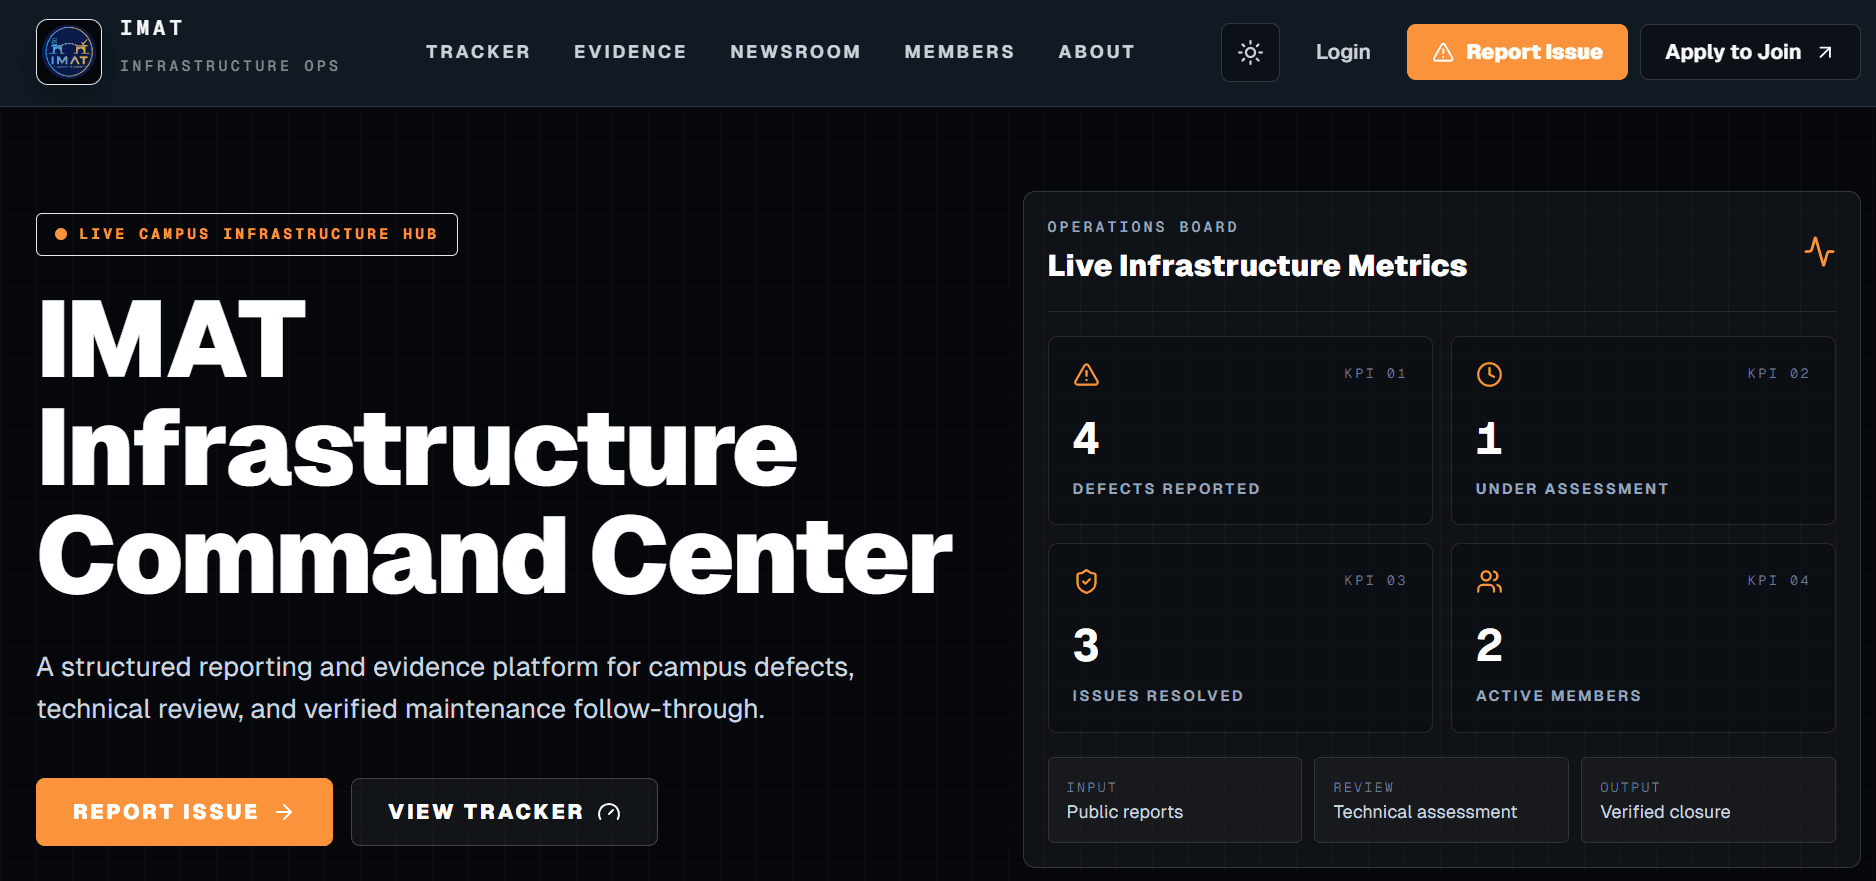Select the Verified closure output card
This screenshot has height=881, width=1876.
1708,800
